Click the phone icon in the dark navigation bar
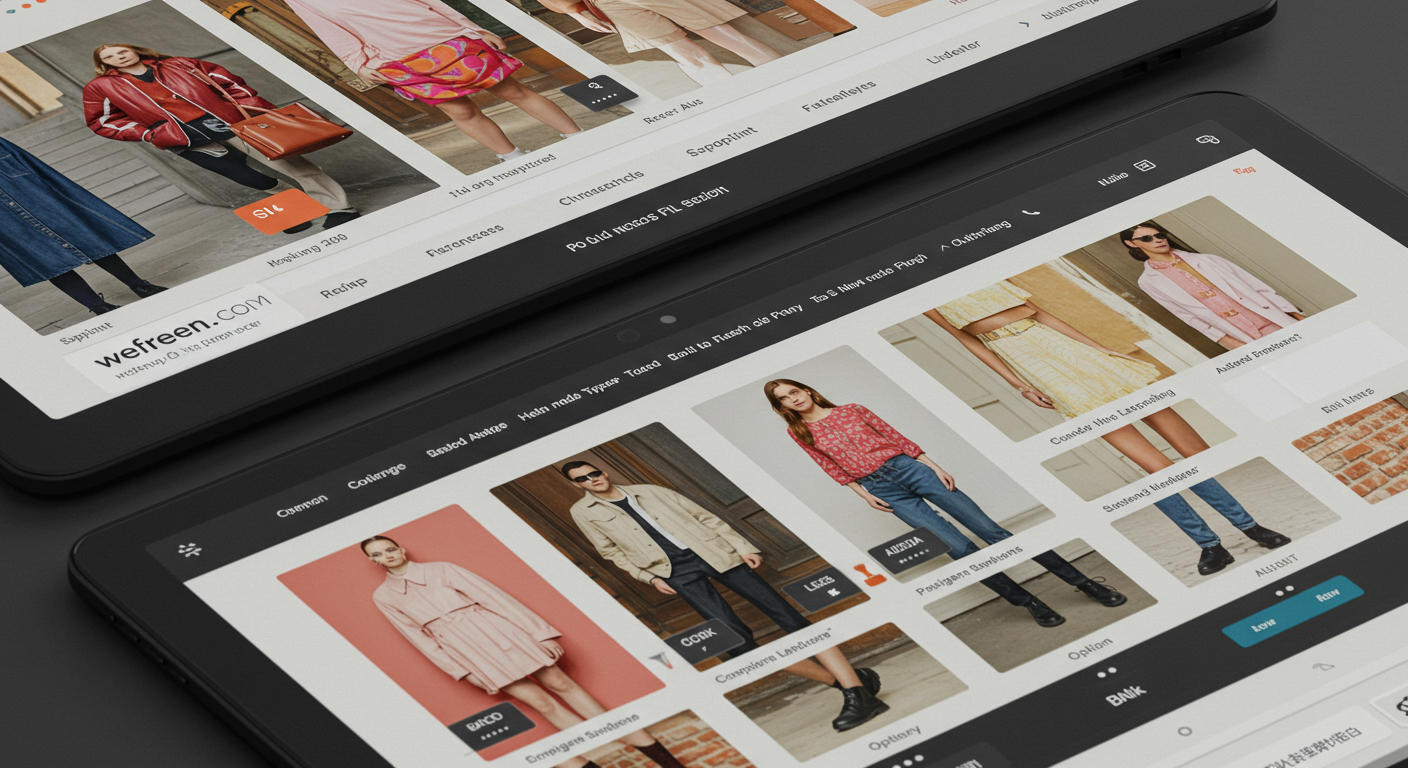Image resolution: width=1408 pixels, height=768 pixels. [x=1031, y=212]
